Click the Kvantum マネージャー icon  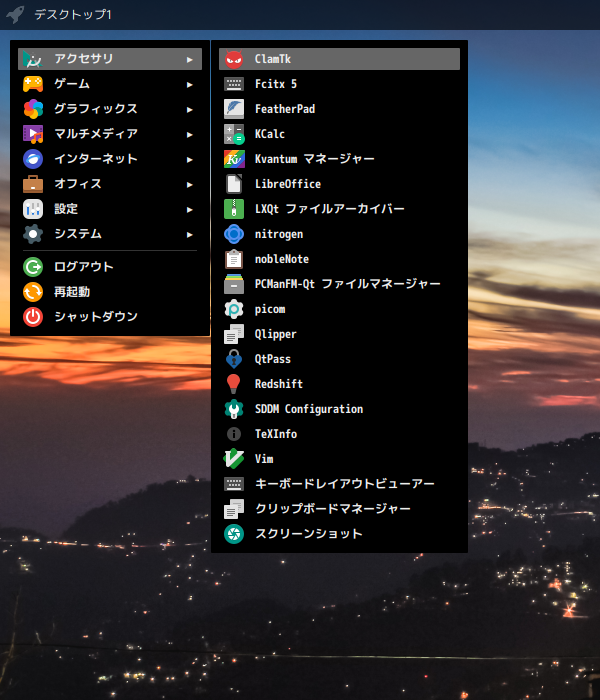pos(234,159)
